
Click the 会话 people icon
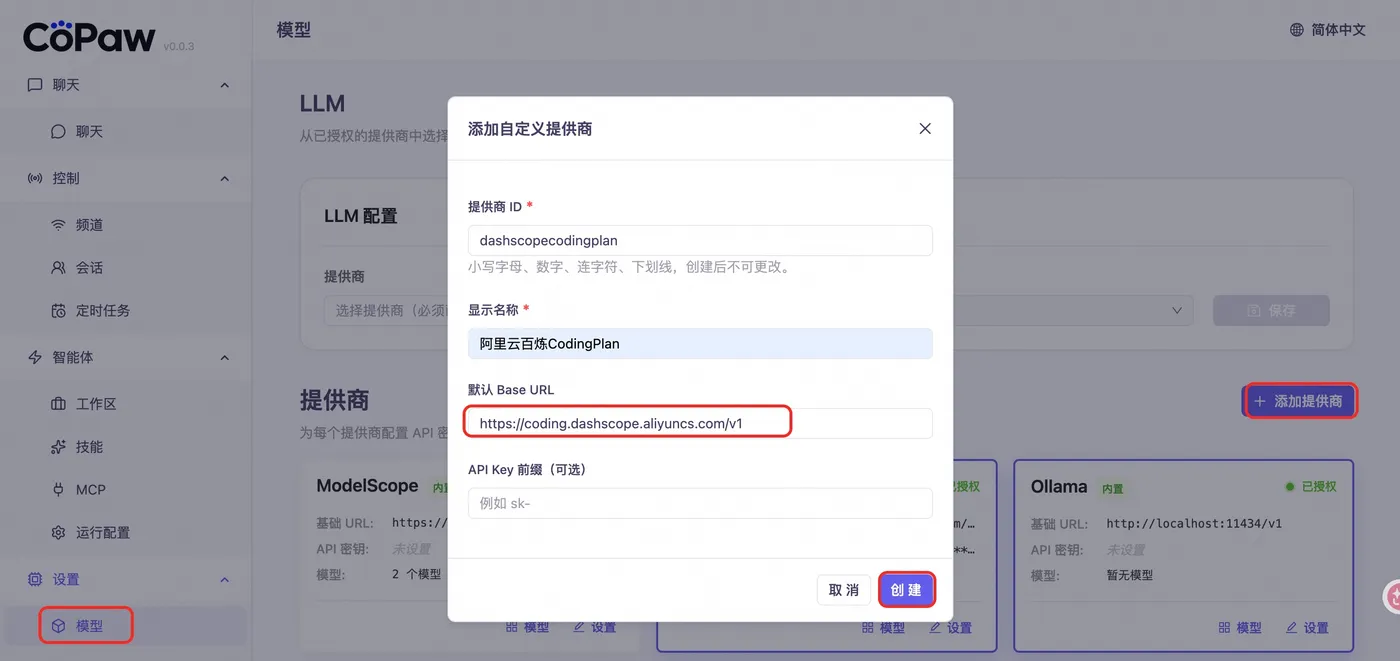(x=58, y=268)
